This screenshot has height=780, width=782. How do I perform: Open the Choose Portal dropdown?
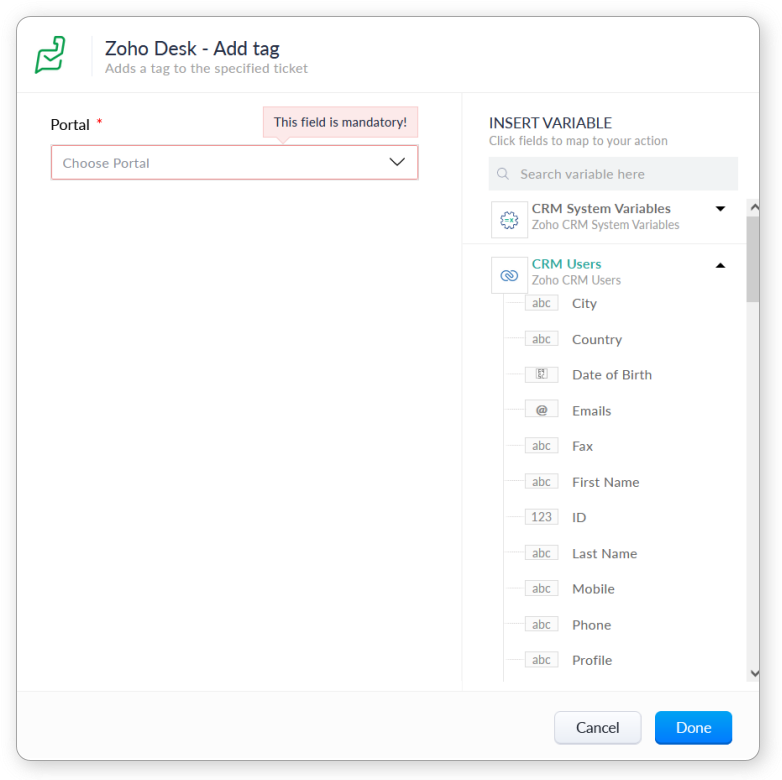tap(234, 163)
